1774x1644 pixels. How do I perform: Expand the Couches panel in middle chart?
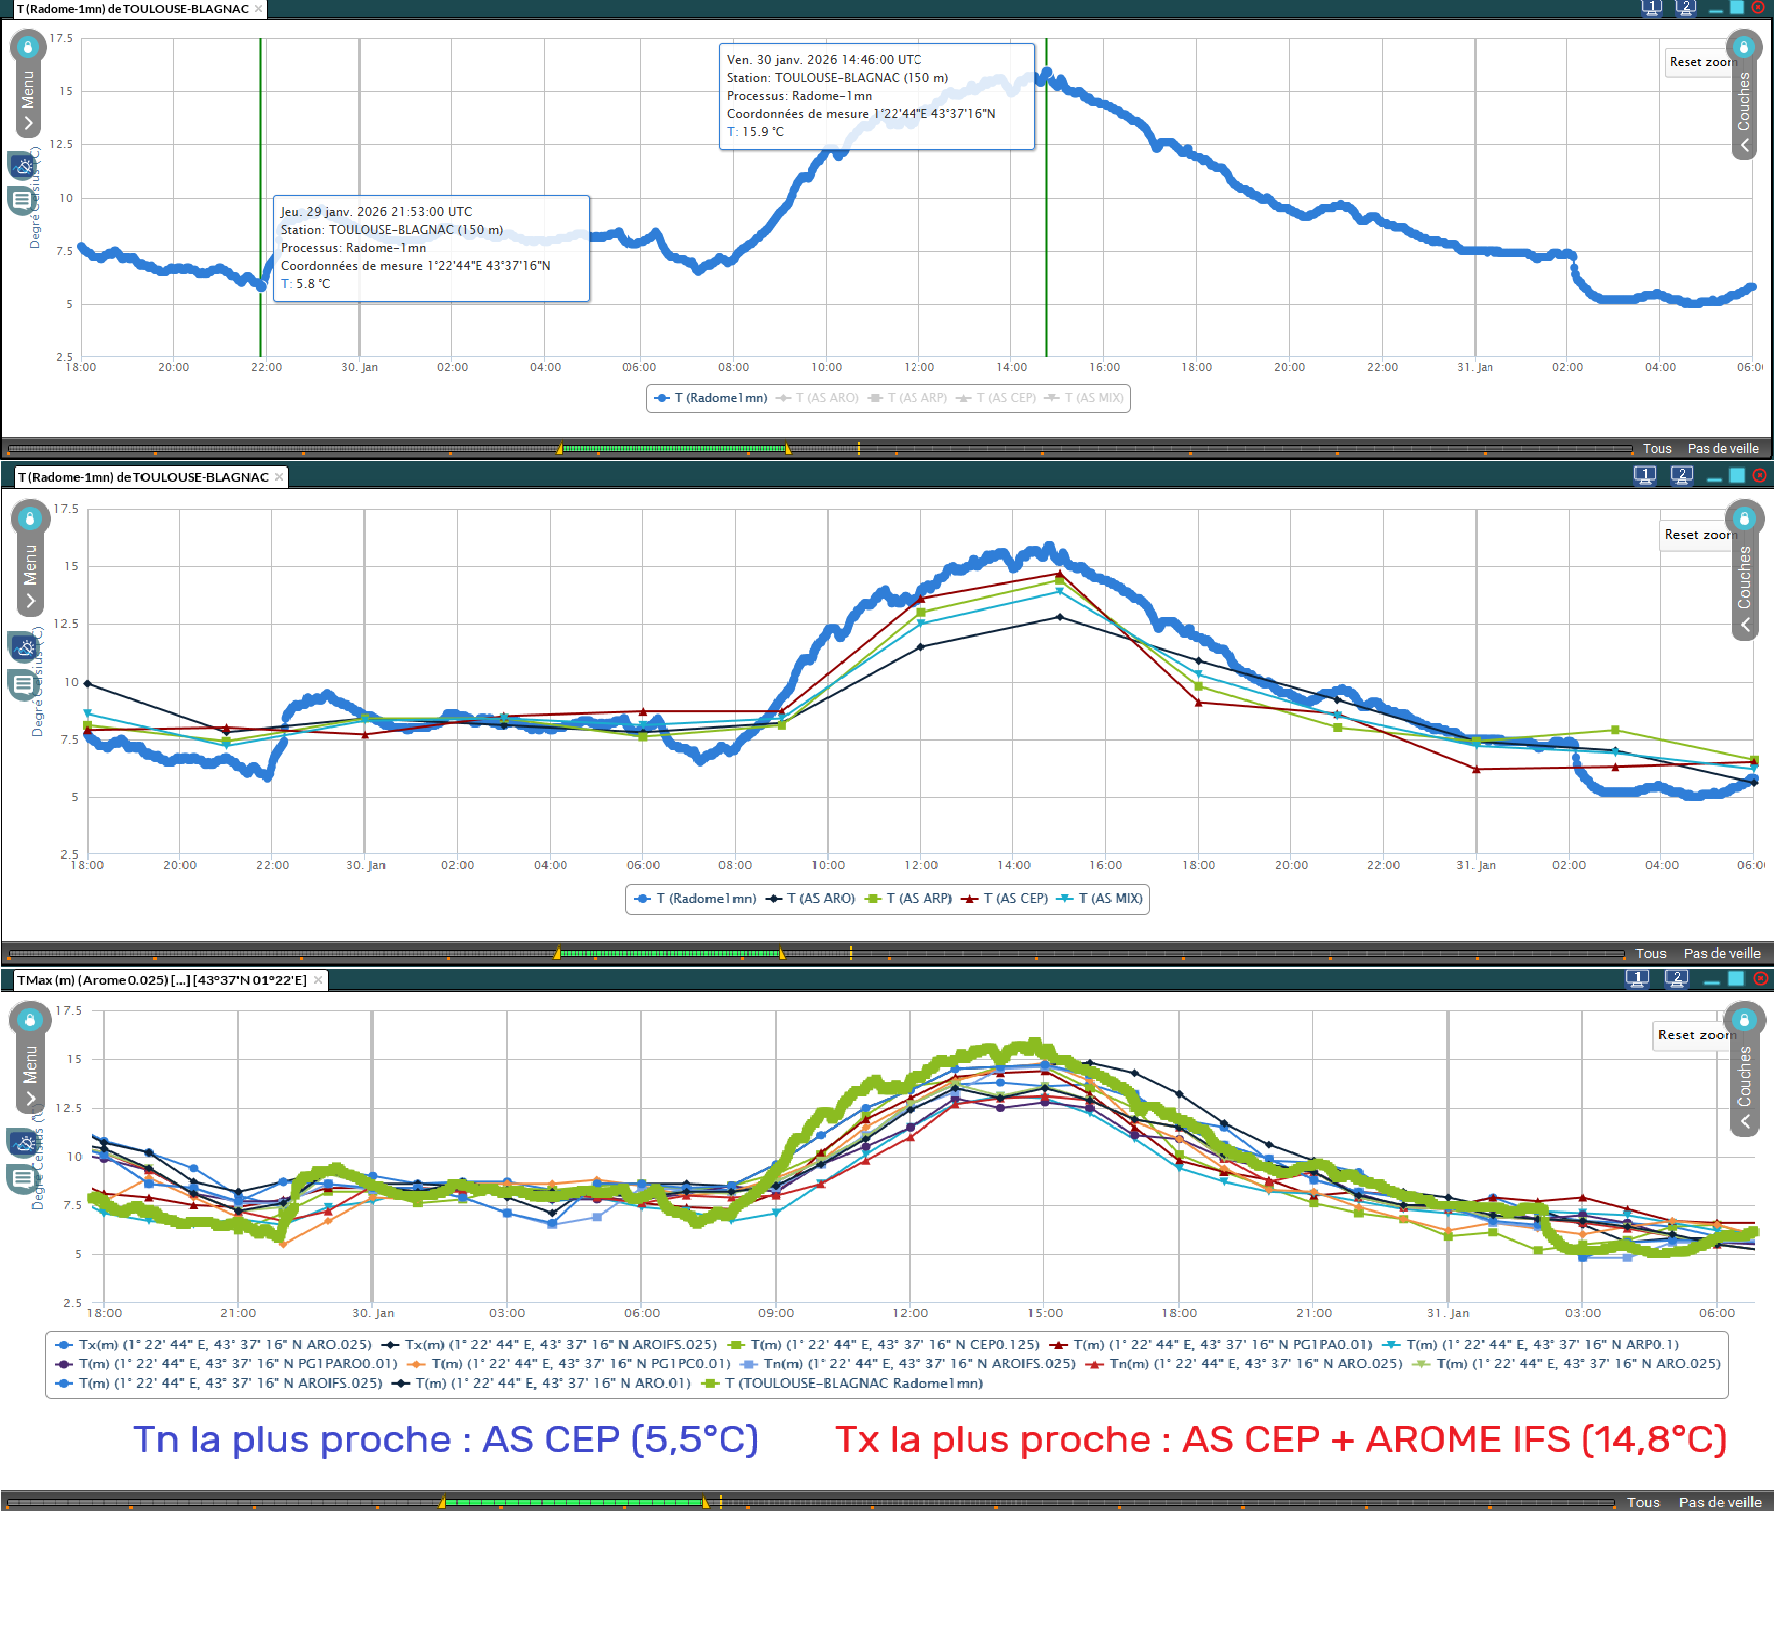[1744, 590]
